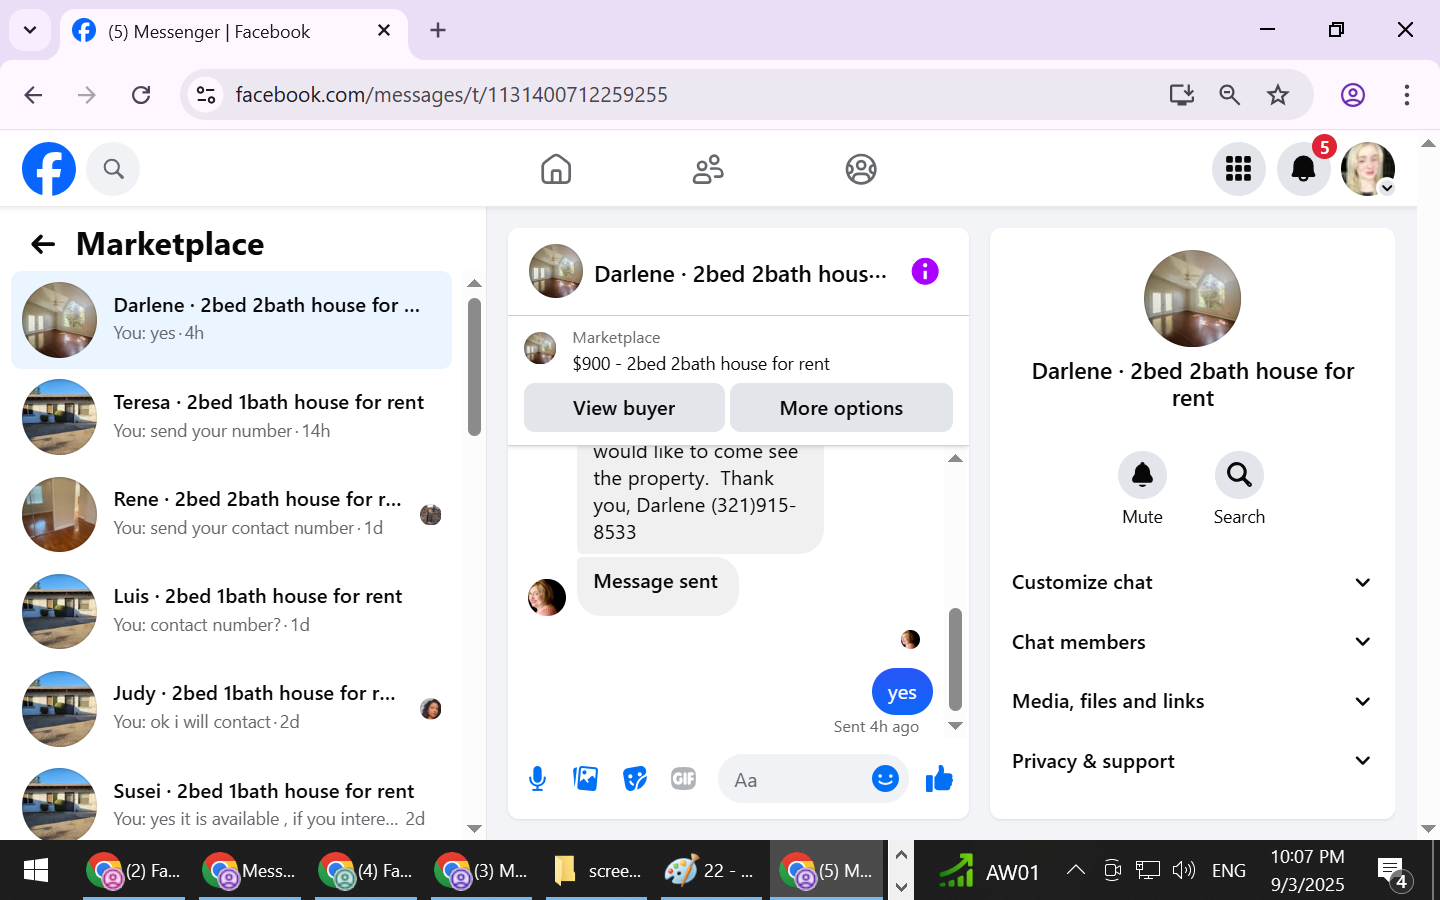Open the Facebook menu grid icon
The height and width of the screenshot is (900, 1440).
pos(1238,169)
